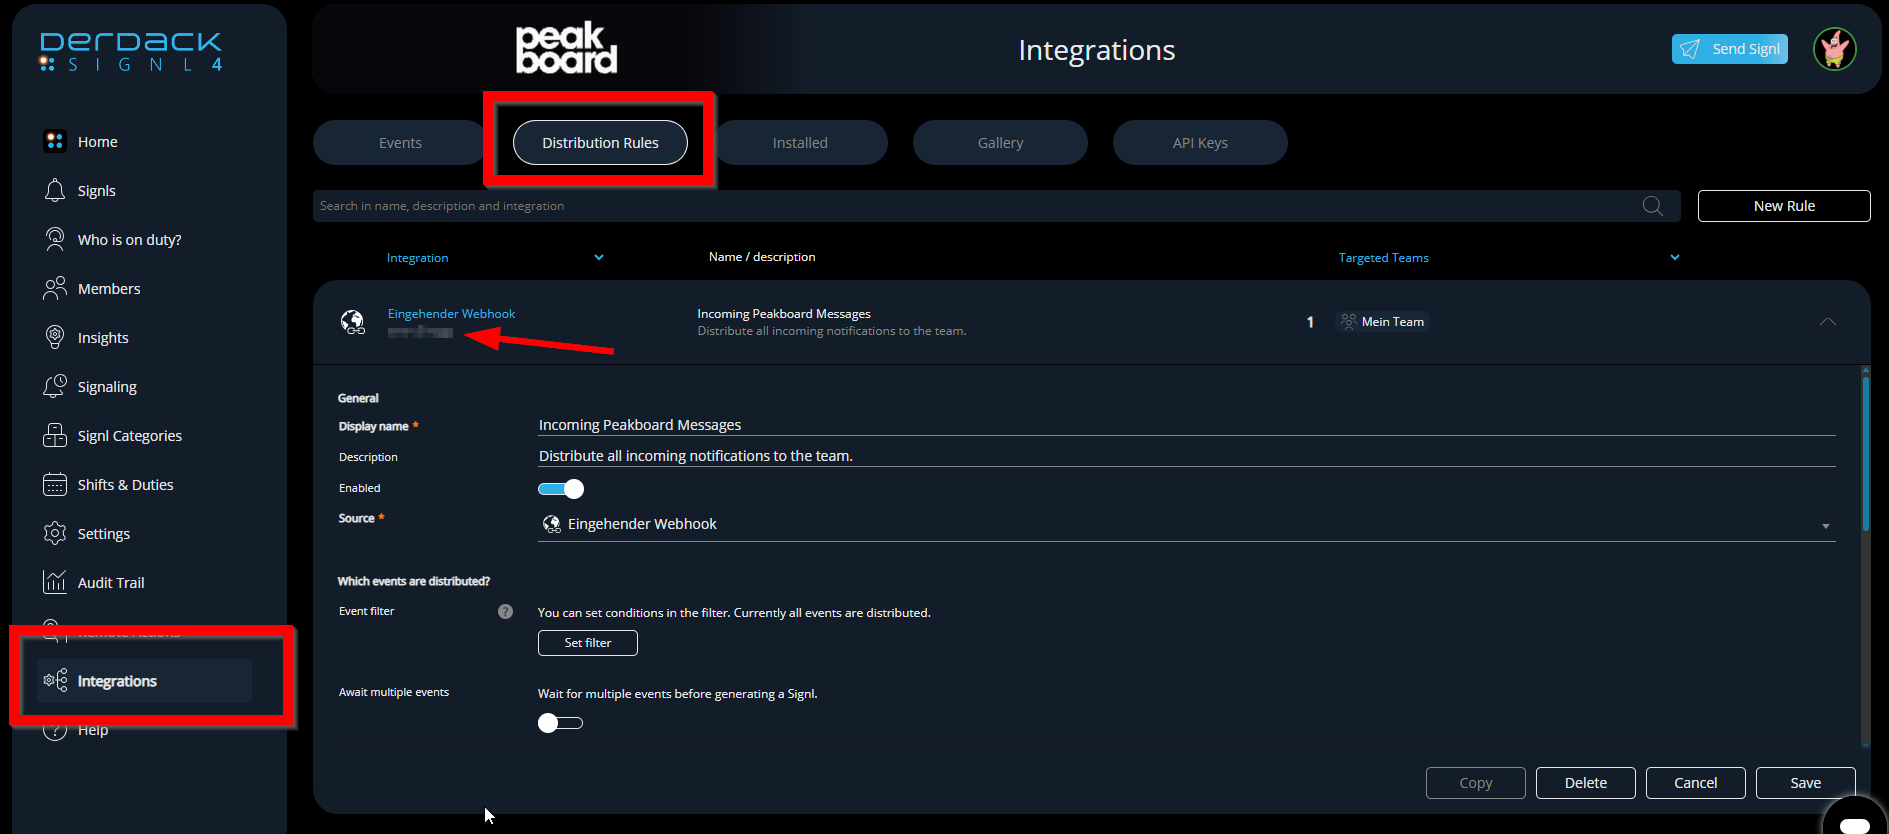The height and width of the screenshot is (834, 1889).
Task: Open the Targeted Teams filter chevron
Action: pos(1675,257)
